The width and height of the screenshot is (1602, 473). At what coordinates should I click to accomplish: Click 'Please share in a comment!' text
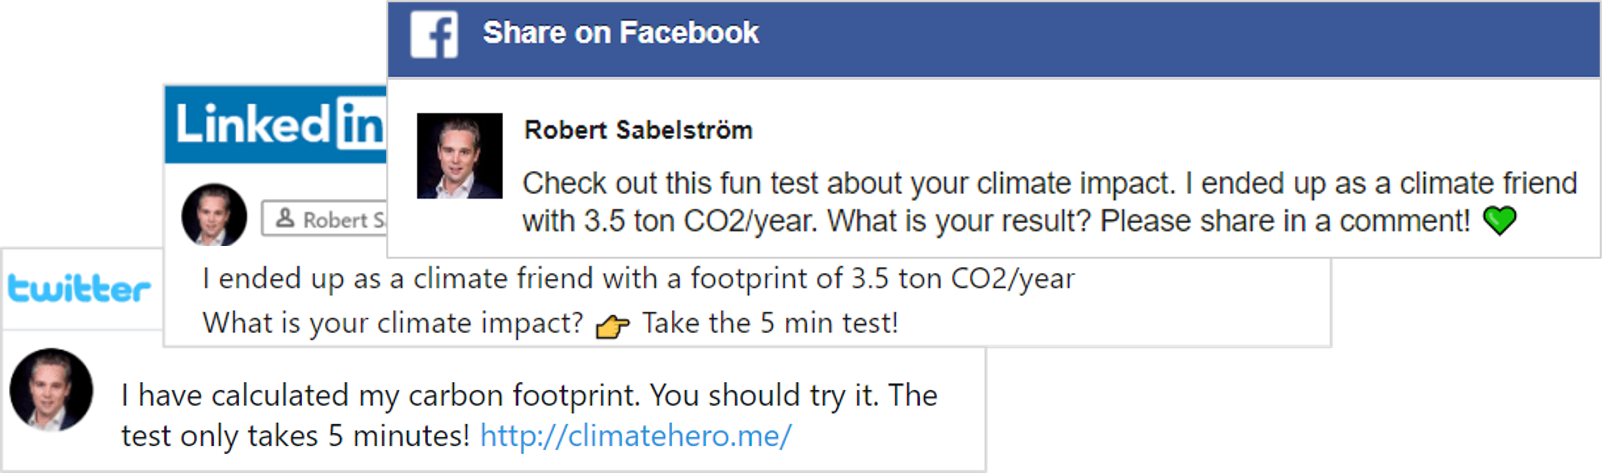1285,221
